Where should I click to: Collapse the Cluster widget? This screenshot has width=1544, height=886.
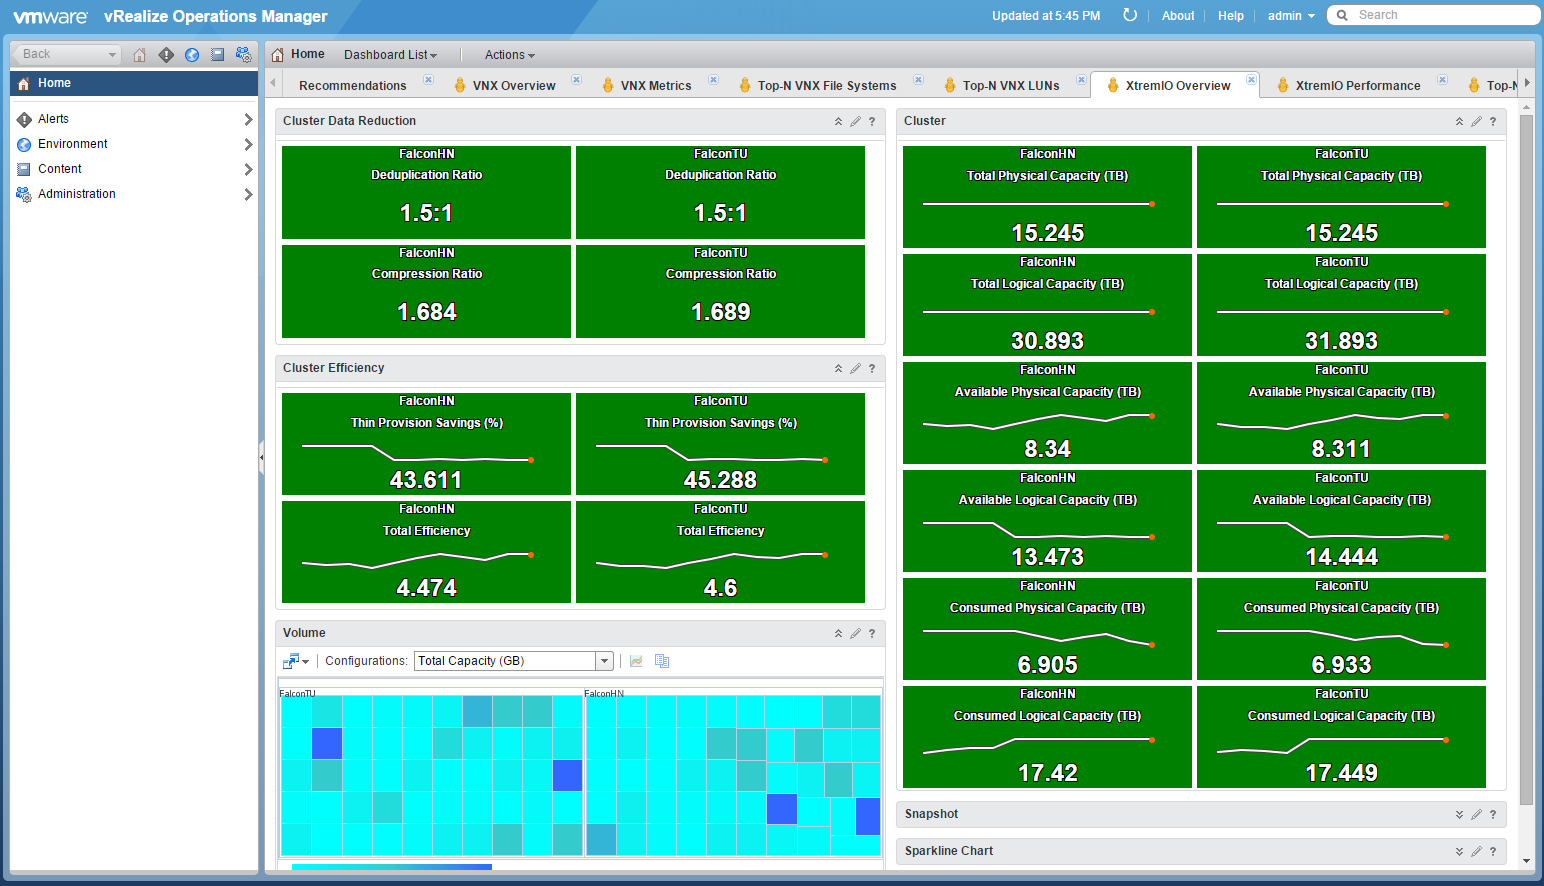point(1459,121)
